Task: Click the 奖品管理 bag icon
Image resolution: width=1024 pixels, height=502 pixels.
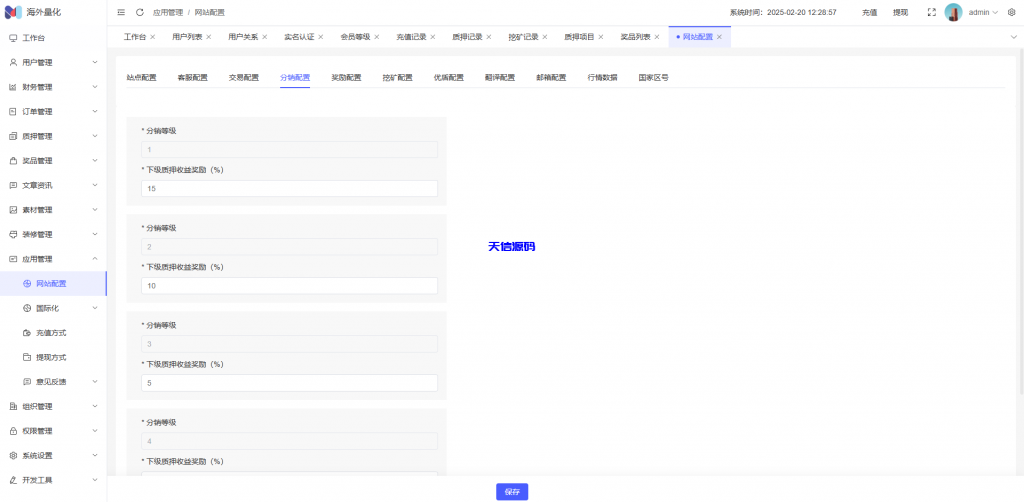Action: click(x=13, y=161)
